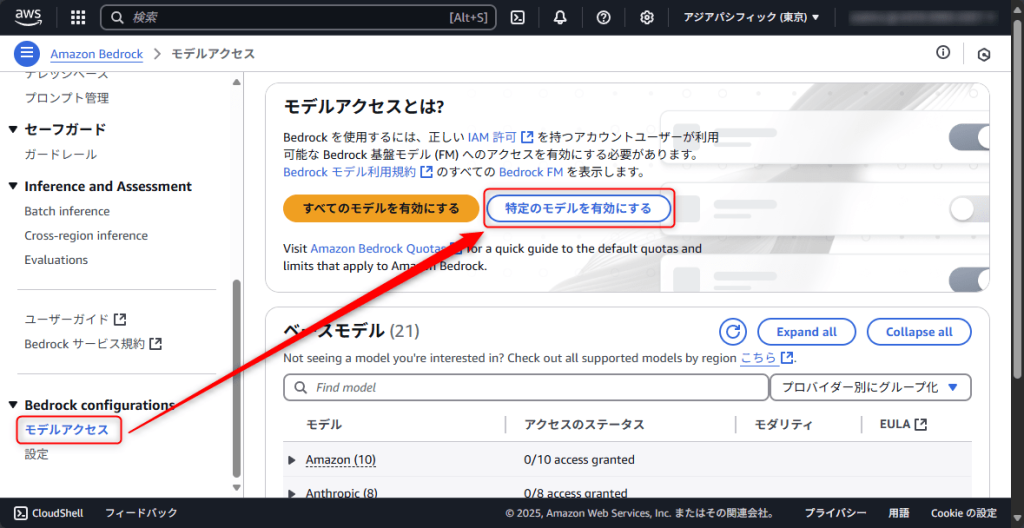Click the Amazon (10) provider name
The image size is (1024, 528).
340,460
